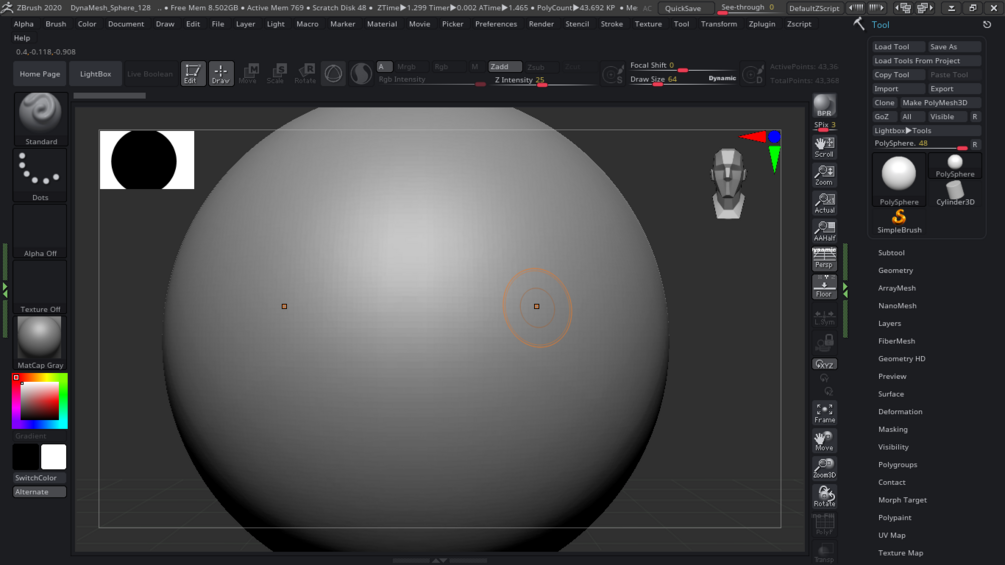Open the Texture Off selector
1005x565 pixels.
point(40,287)
